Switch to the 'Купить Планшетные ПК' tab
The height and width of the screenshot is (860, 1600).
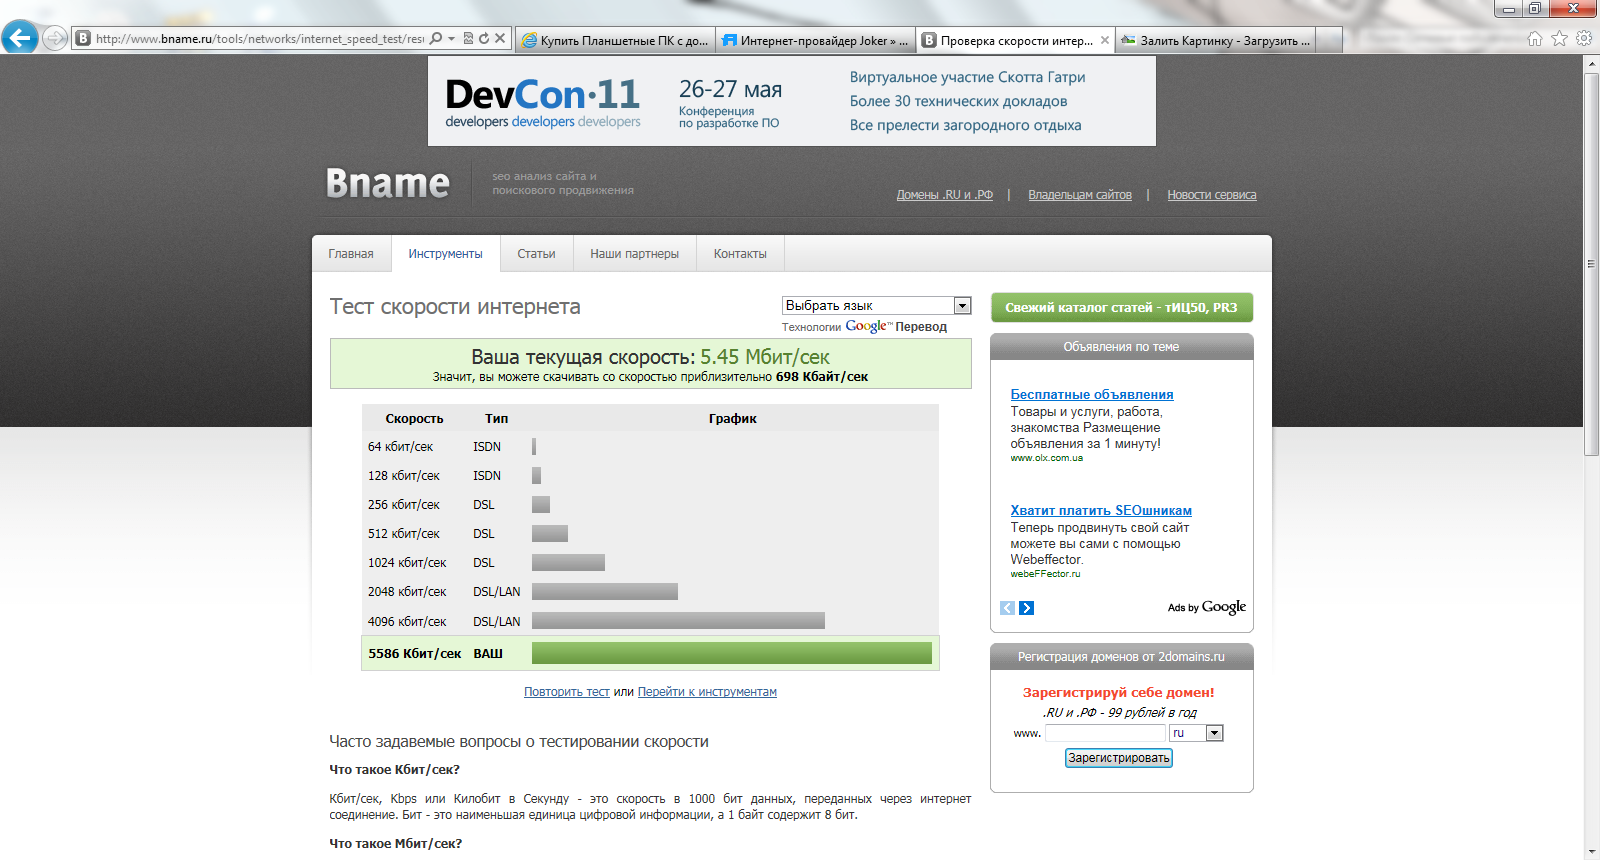[616, 40]
